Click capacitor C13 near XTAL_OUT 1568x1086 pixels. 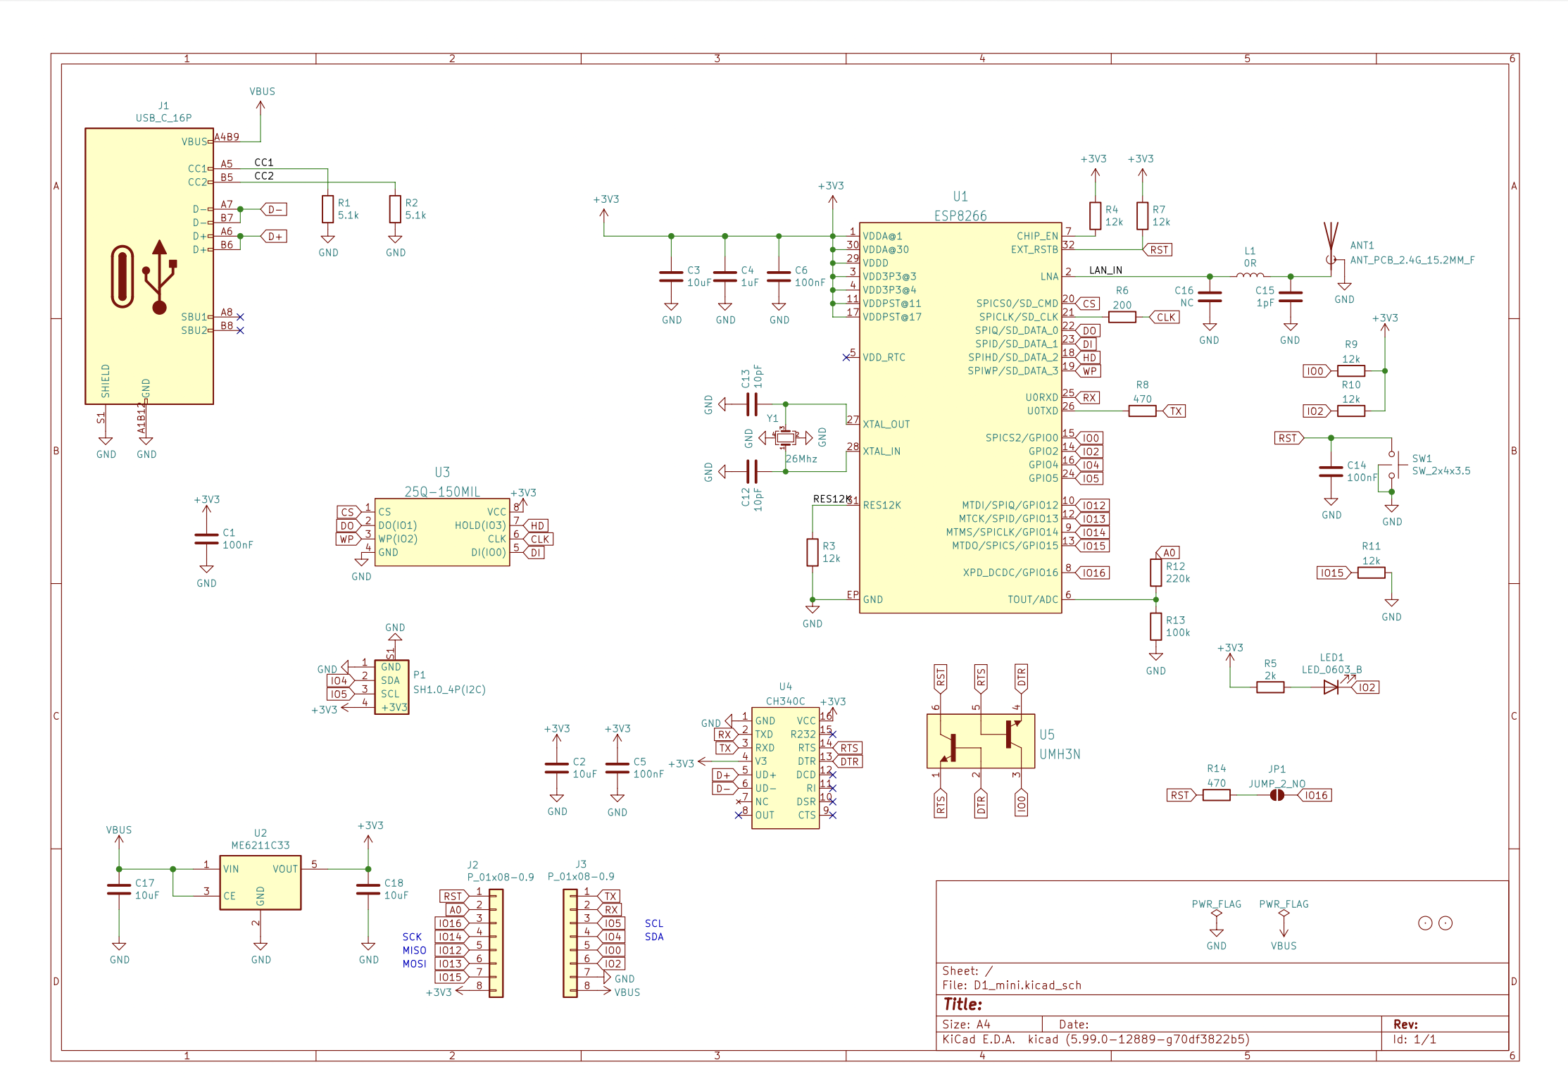[751, 404]
